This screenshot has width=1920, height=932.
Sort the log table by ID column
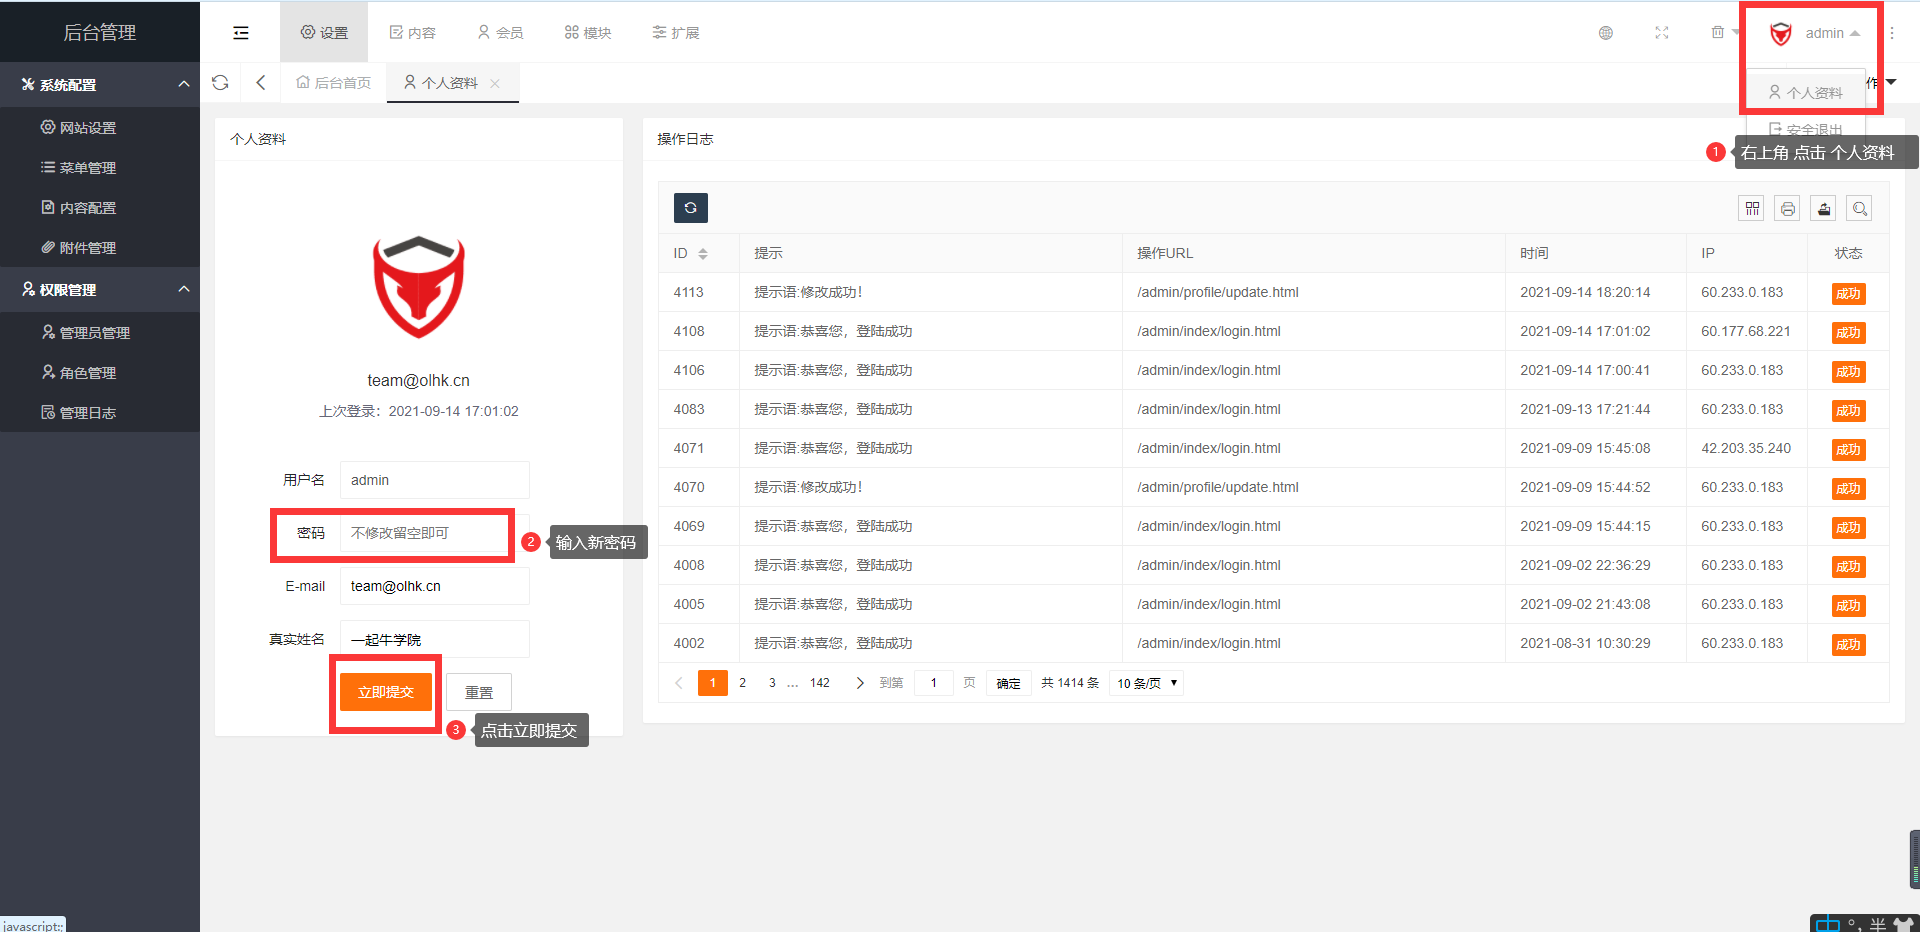pos(703,254)
